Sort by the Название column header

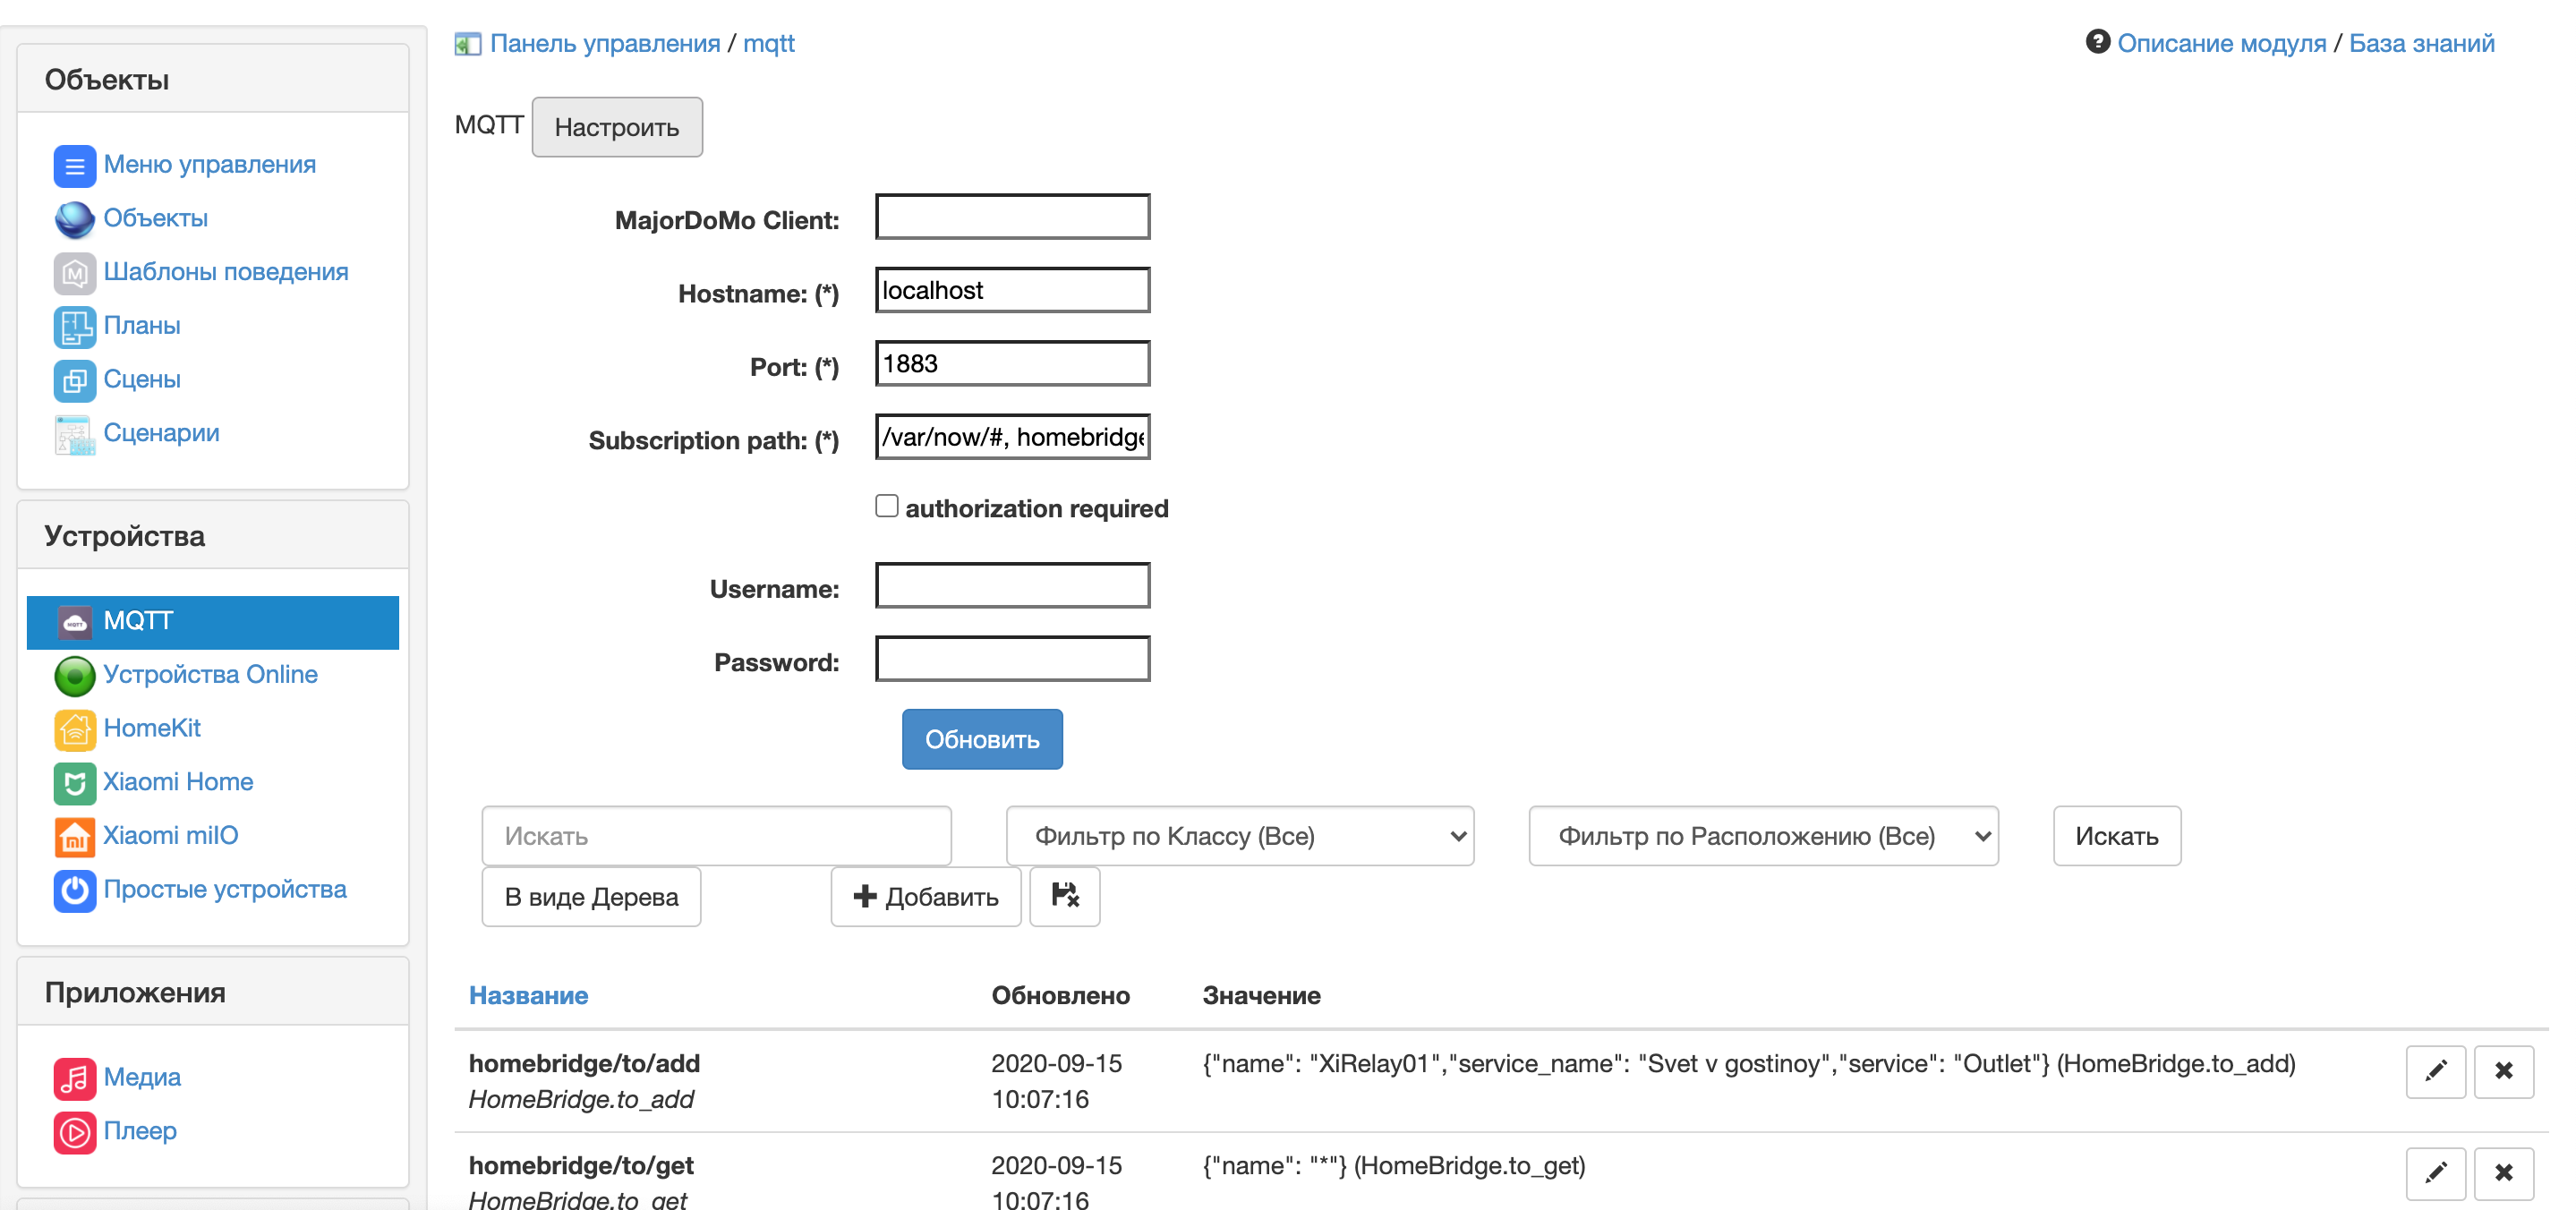pos(528,995)
